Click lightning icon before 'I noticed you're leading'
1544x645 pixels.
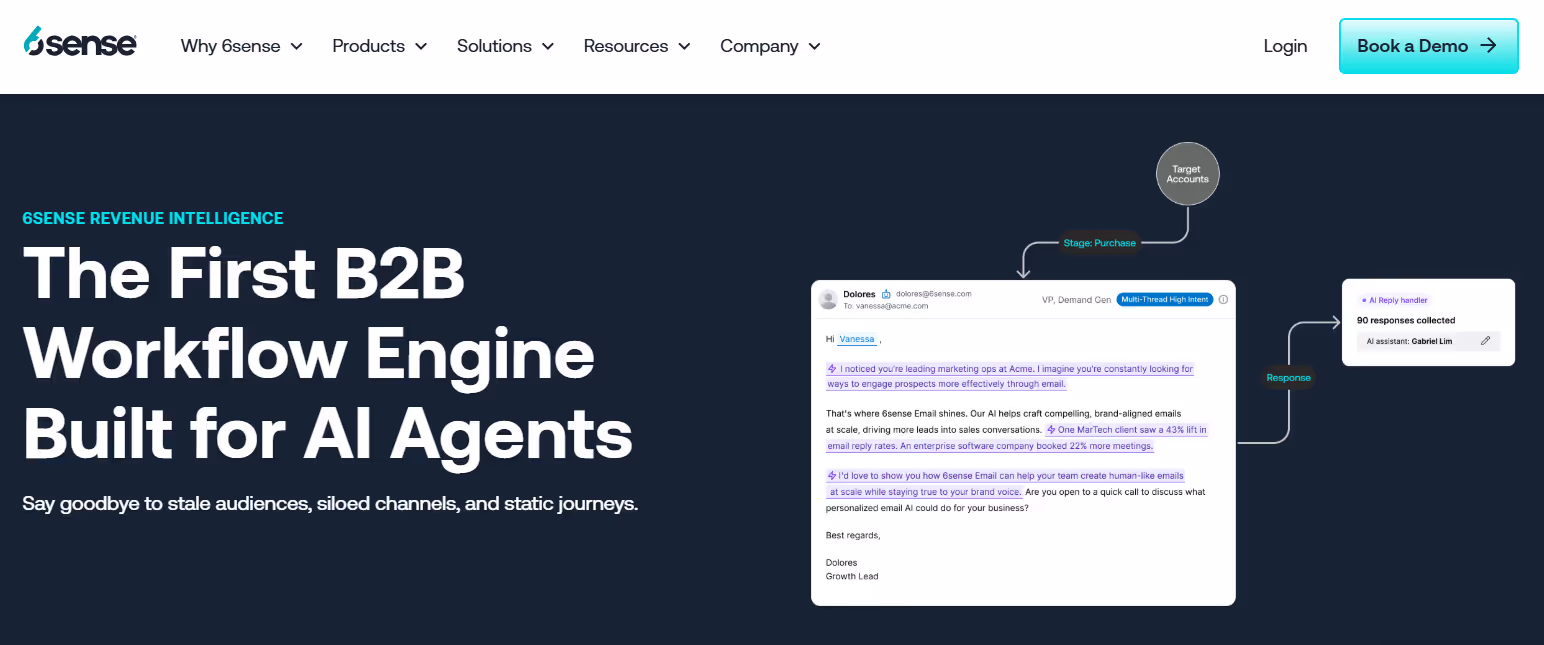tap(832, 369)
